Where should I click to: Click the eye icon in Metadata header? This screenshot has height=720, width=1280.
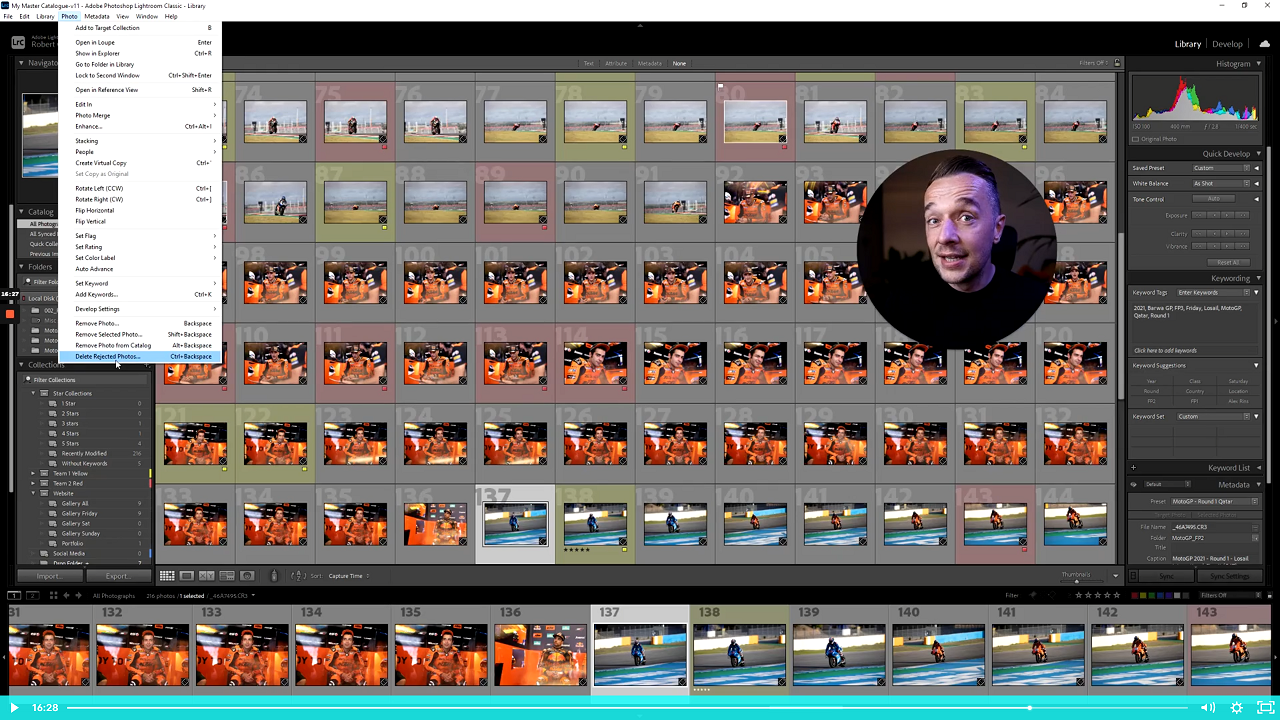click(1134, 485)
